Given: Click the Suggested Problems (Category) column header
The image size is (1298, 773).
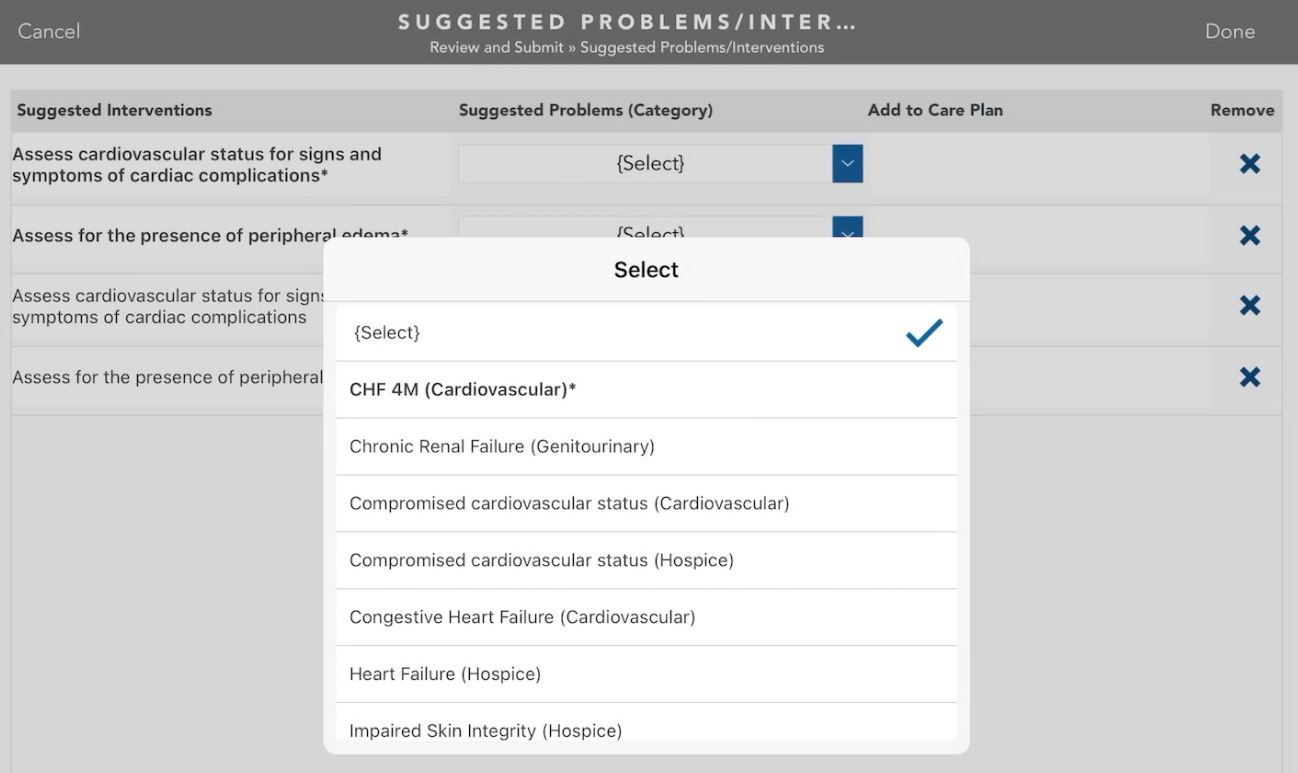Looking at the screenshot, I should [x=585, y=111].
